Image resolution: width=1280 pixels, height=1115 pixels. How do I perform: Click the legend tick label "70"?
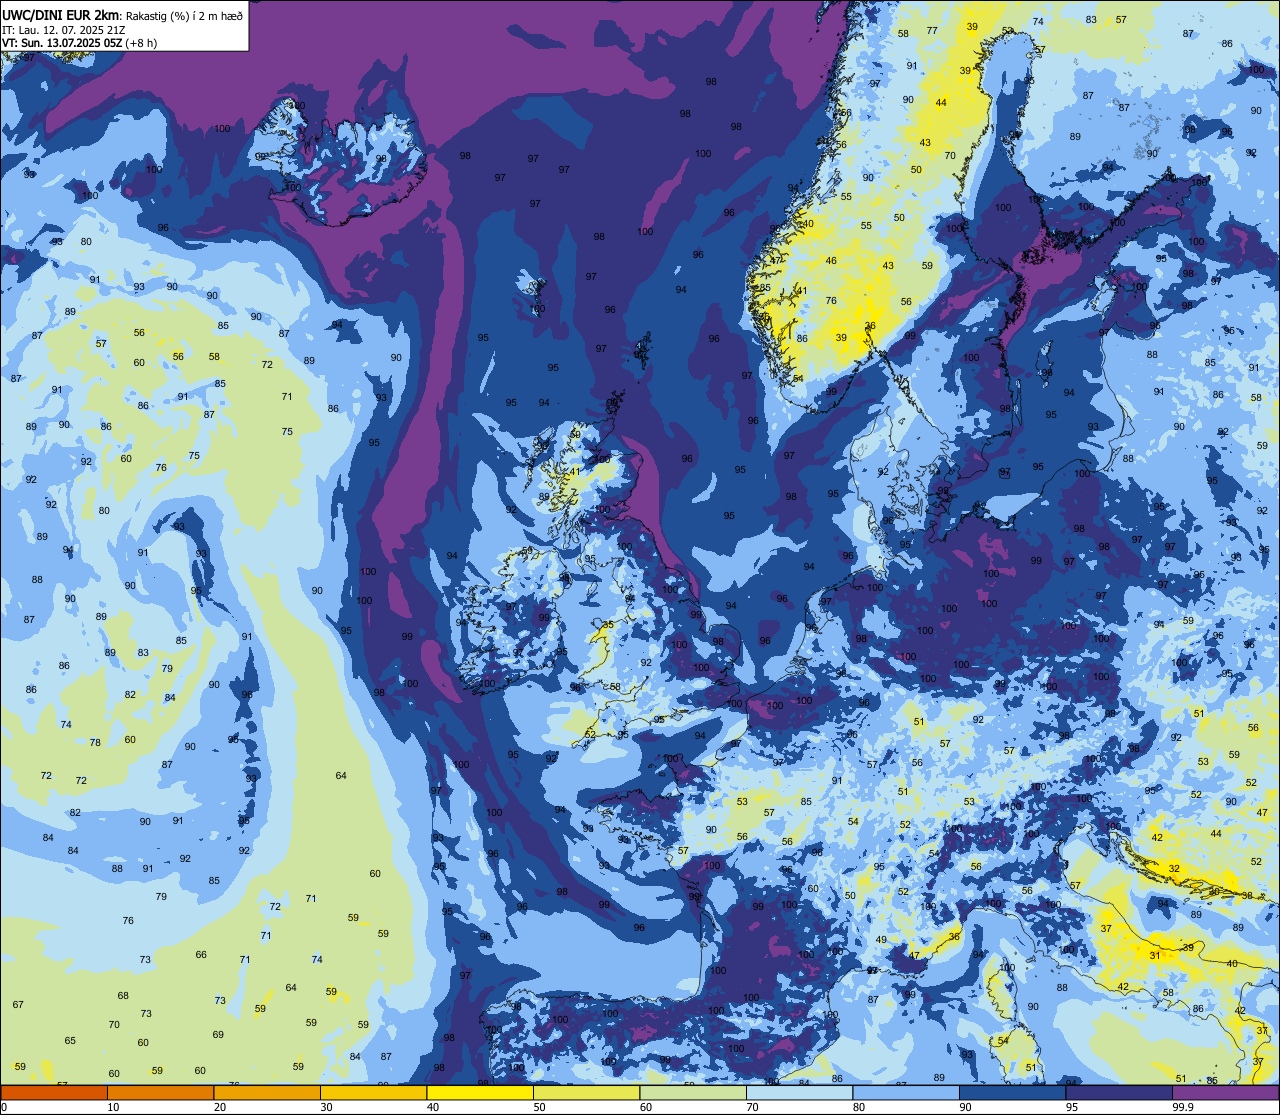(x=752, y=1107)
